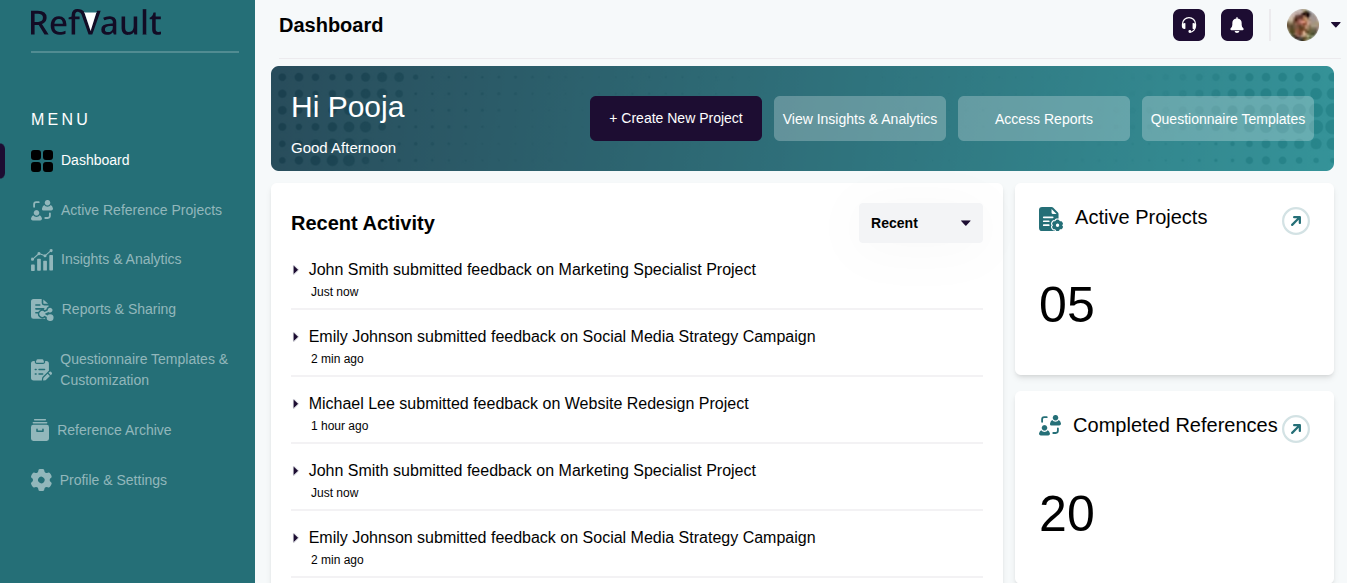Click the user avatar photo
Screen dimensions: 1347x583
click(1303, 25)
